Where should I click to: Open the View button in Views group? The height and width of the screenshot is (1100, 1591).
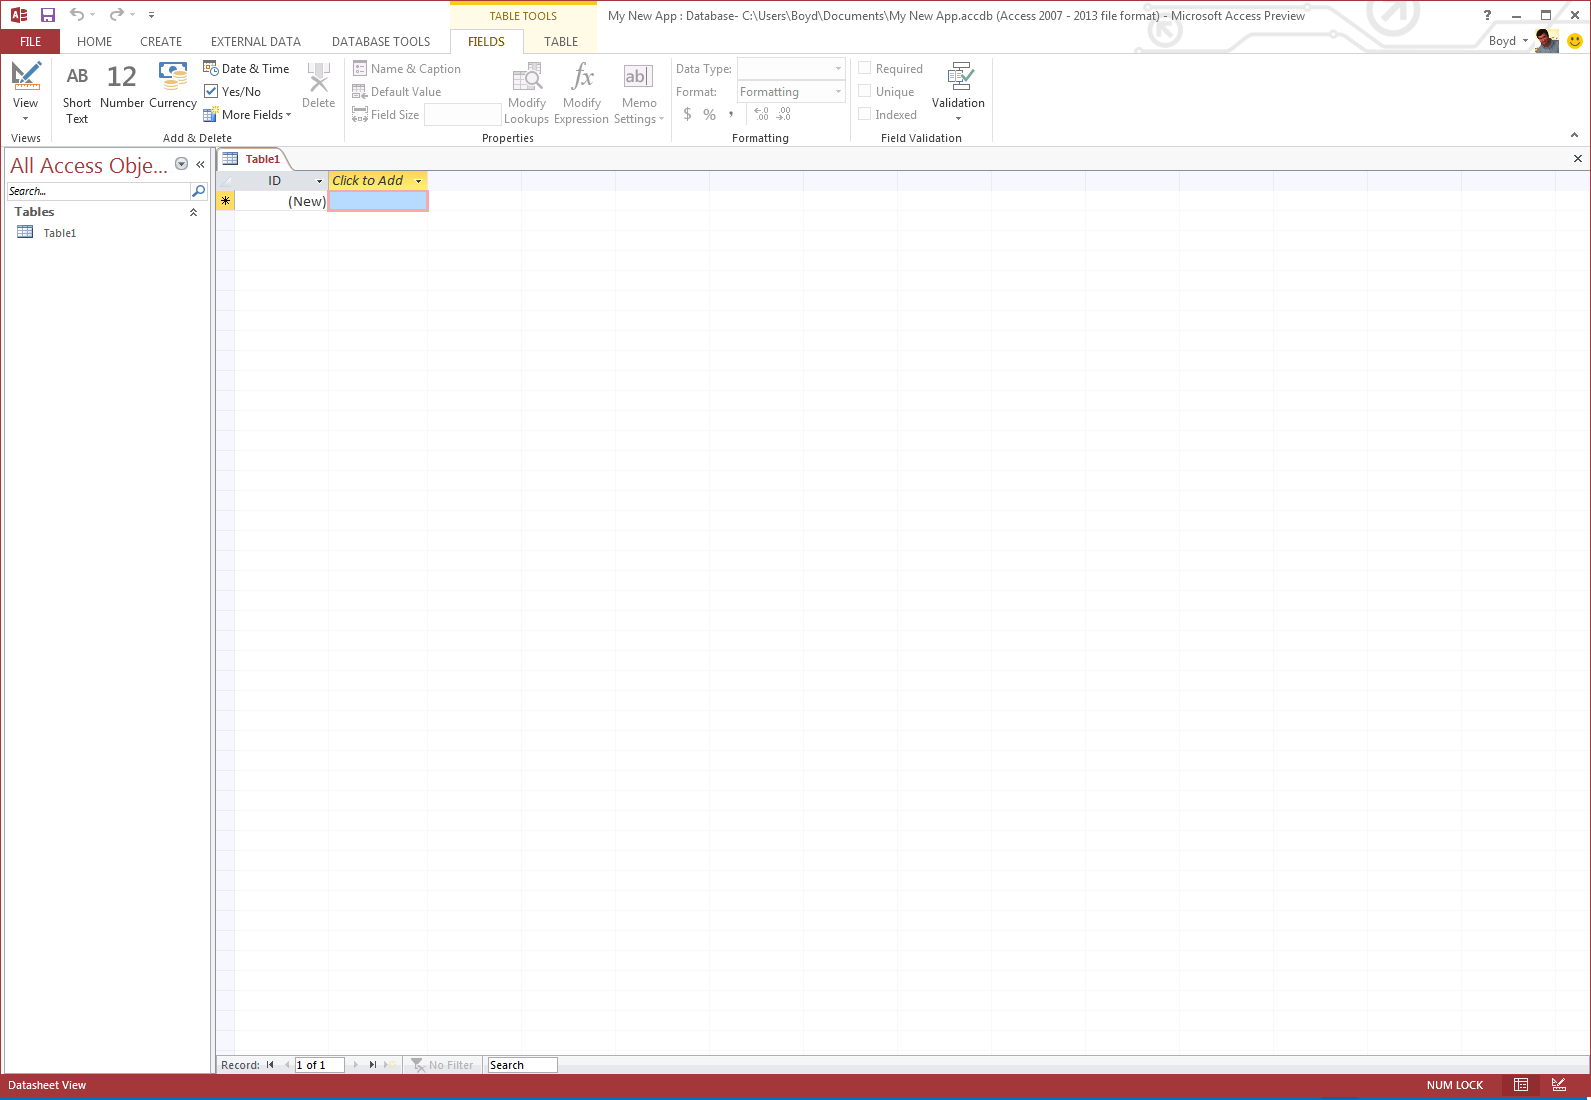(25, 91)
